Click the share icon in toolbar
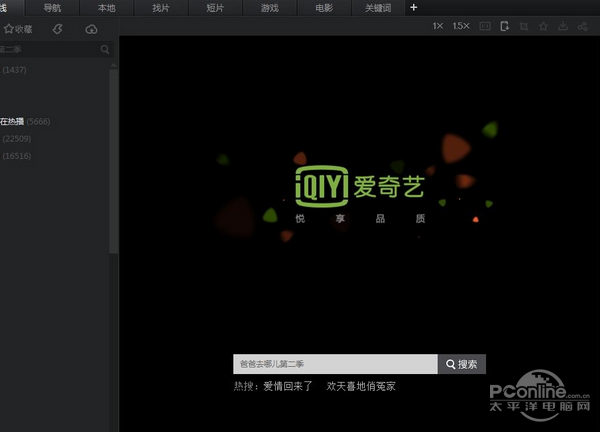 (x=582, y=26)
